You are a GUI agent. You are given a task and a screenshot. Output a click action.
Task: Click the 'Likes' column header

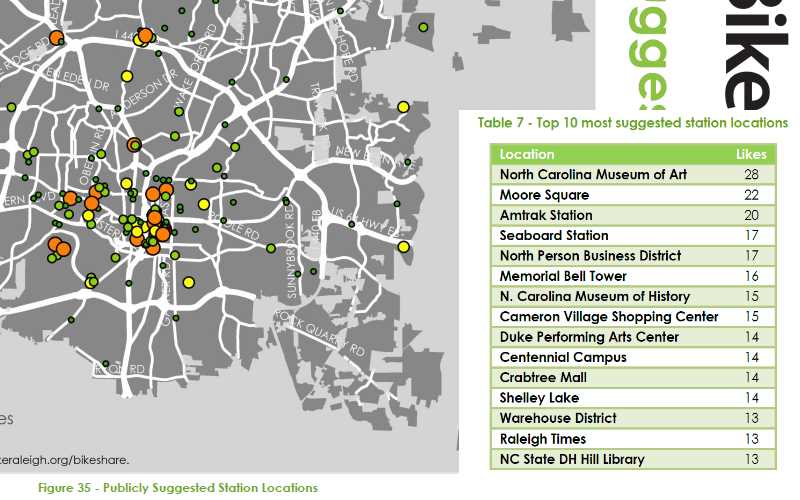point(751,154)
